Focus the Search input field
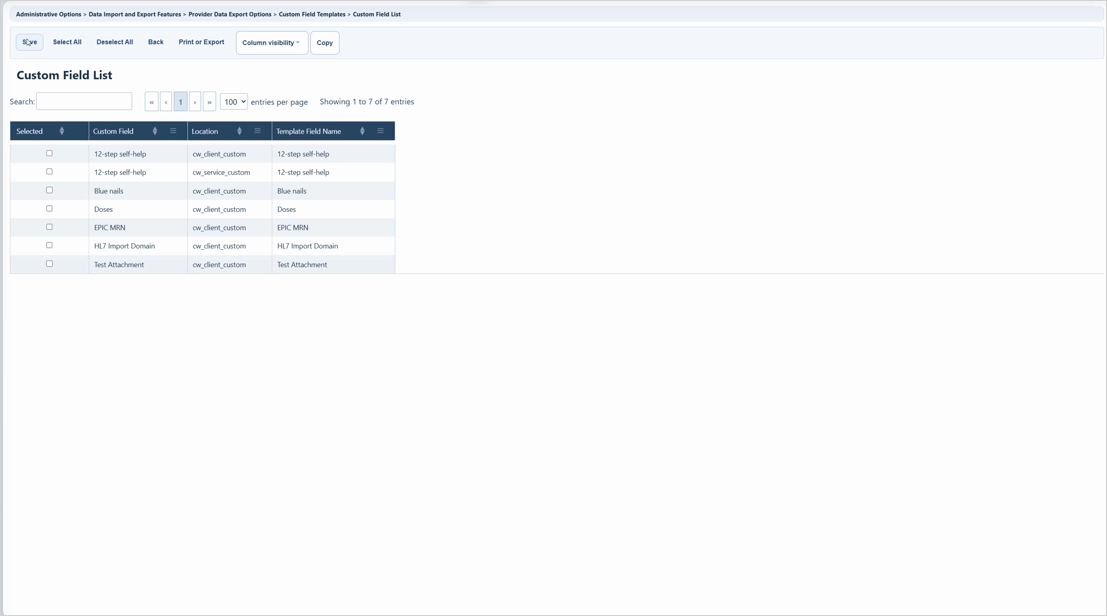Image resolution: width=1107 pixels, height=616 pixels. coord(84,101)
